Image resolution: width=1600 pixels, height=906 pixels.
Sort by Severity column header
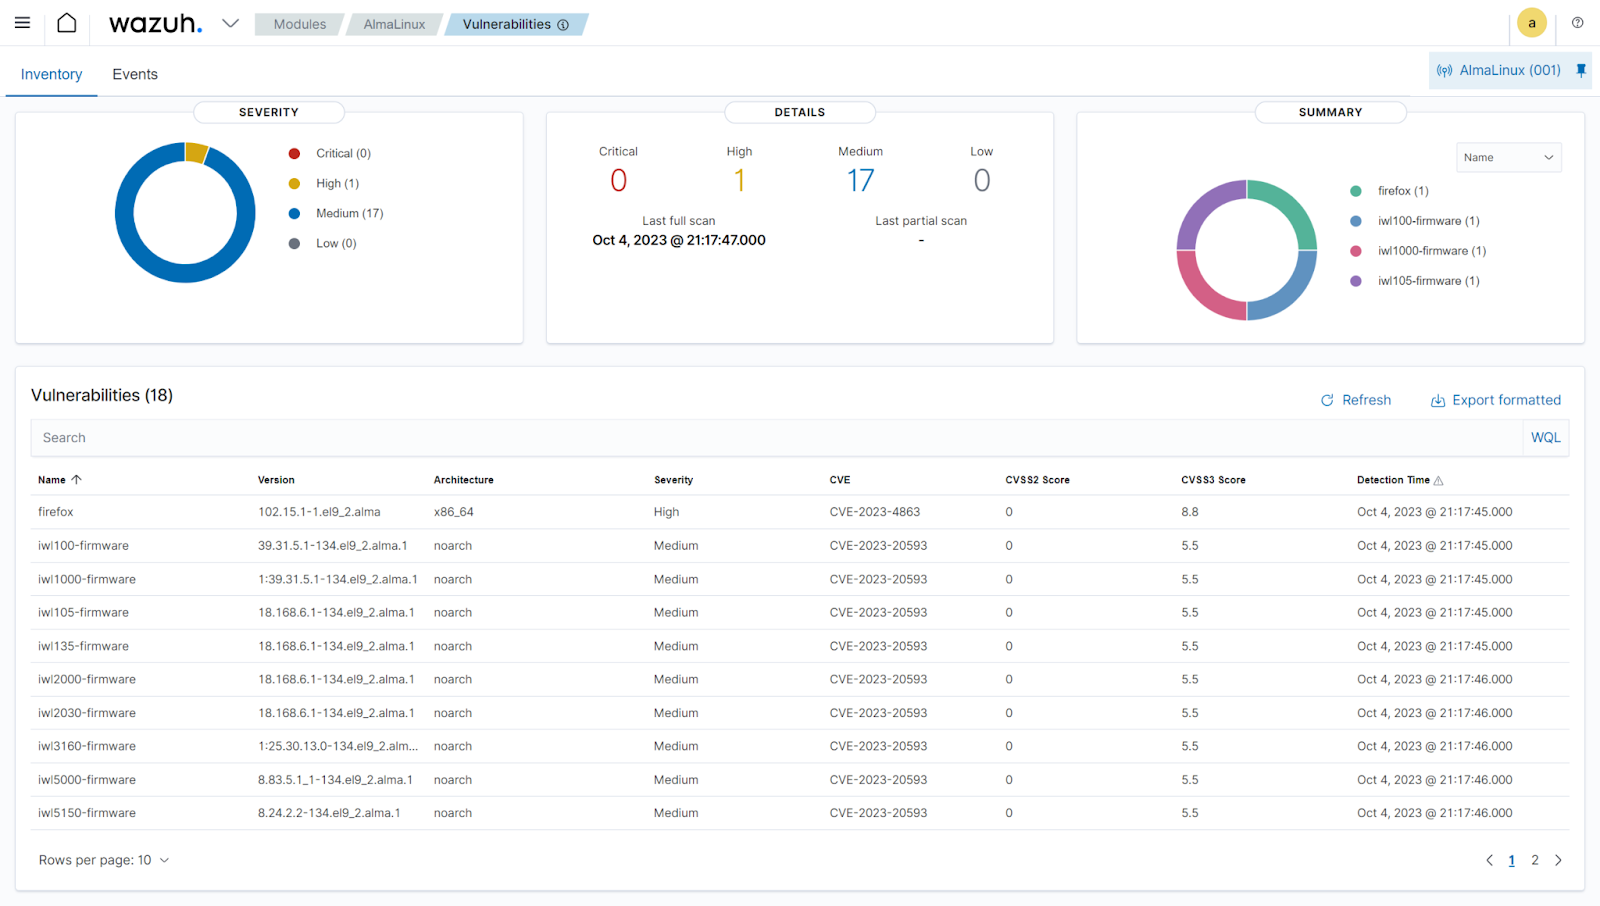tap(673, 480)
